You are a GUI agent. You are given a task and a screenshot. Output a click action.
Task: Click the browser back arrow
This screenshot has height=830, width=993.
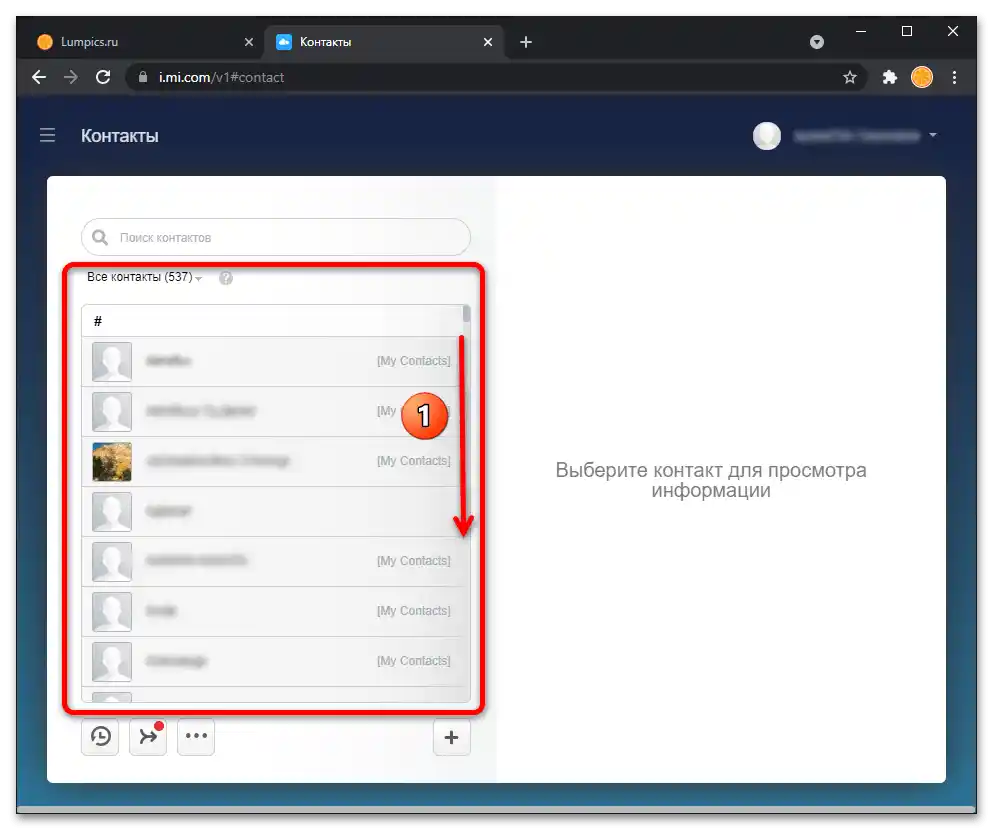[x=39, y=77]
